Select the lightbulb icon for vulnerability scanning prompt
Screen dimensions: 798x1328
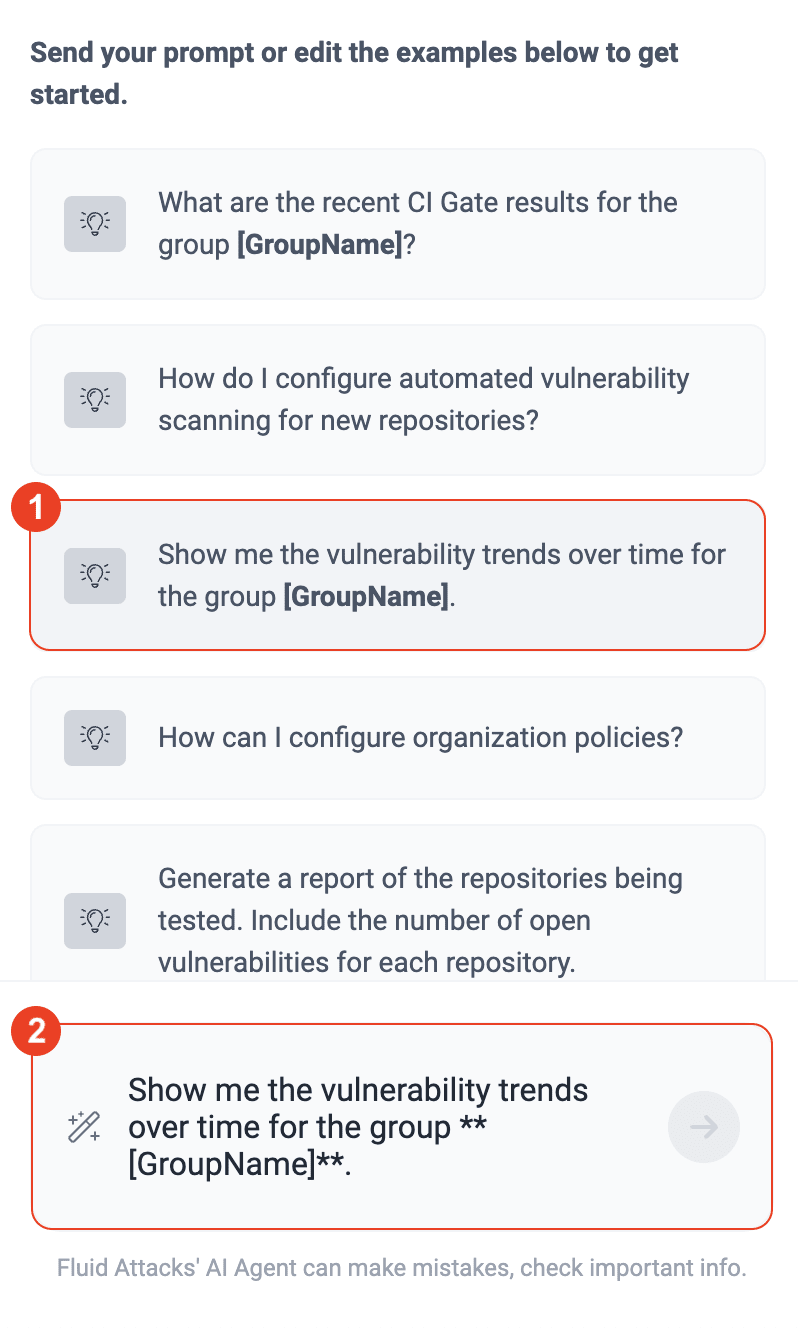pyautogui.click(x=94, y=400)
